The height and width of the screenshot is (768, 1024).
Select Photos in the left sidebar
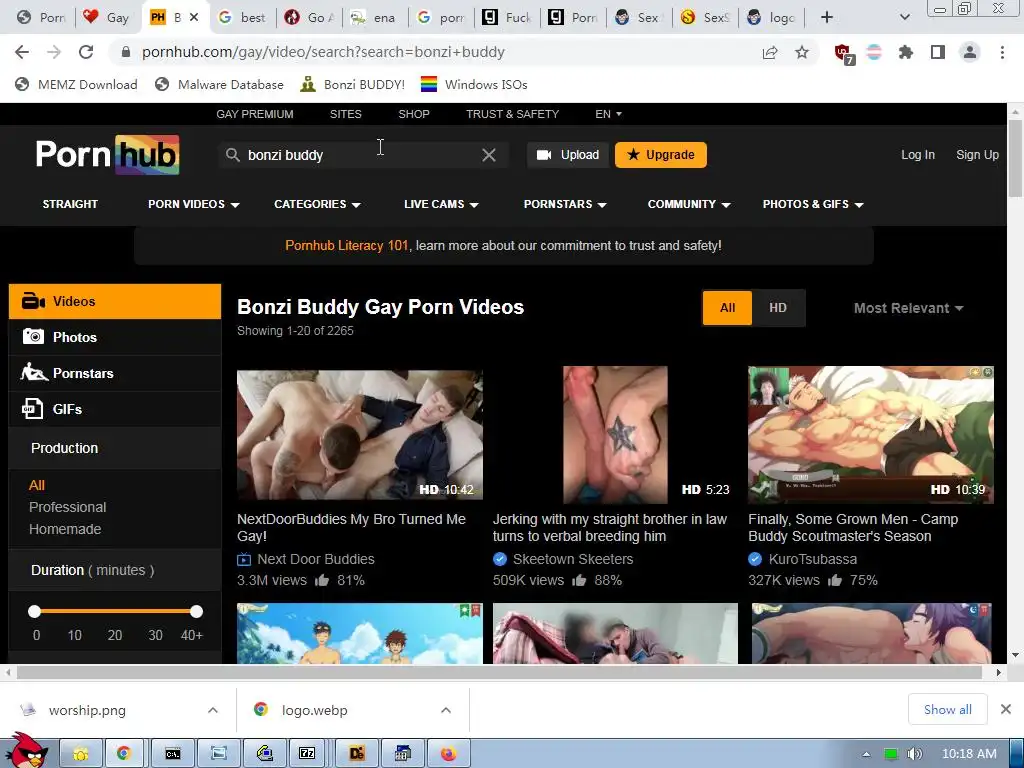[115, 337]
